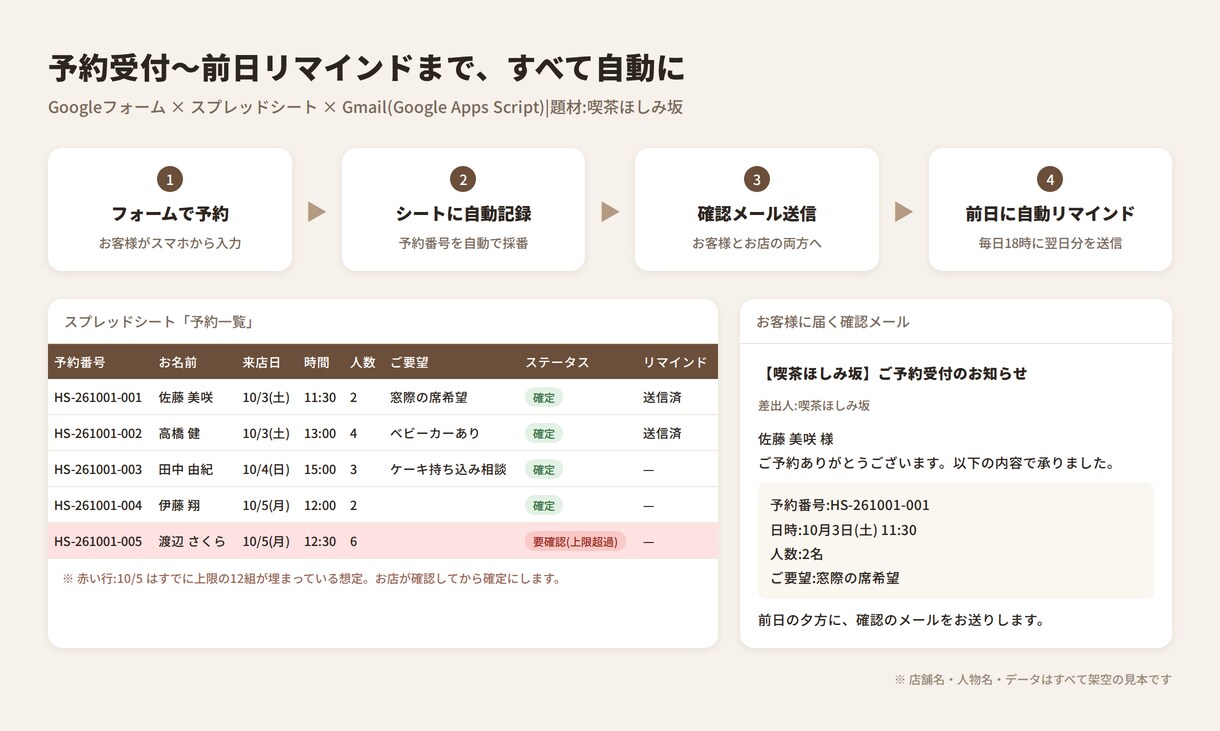Image resolution: width=1220 pixels, height=731 pixels.
Task: Click the disclaimer about fictional sample data
Action: (1032, 680)
